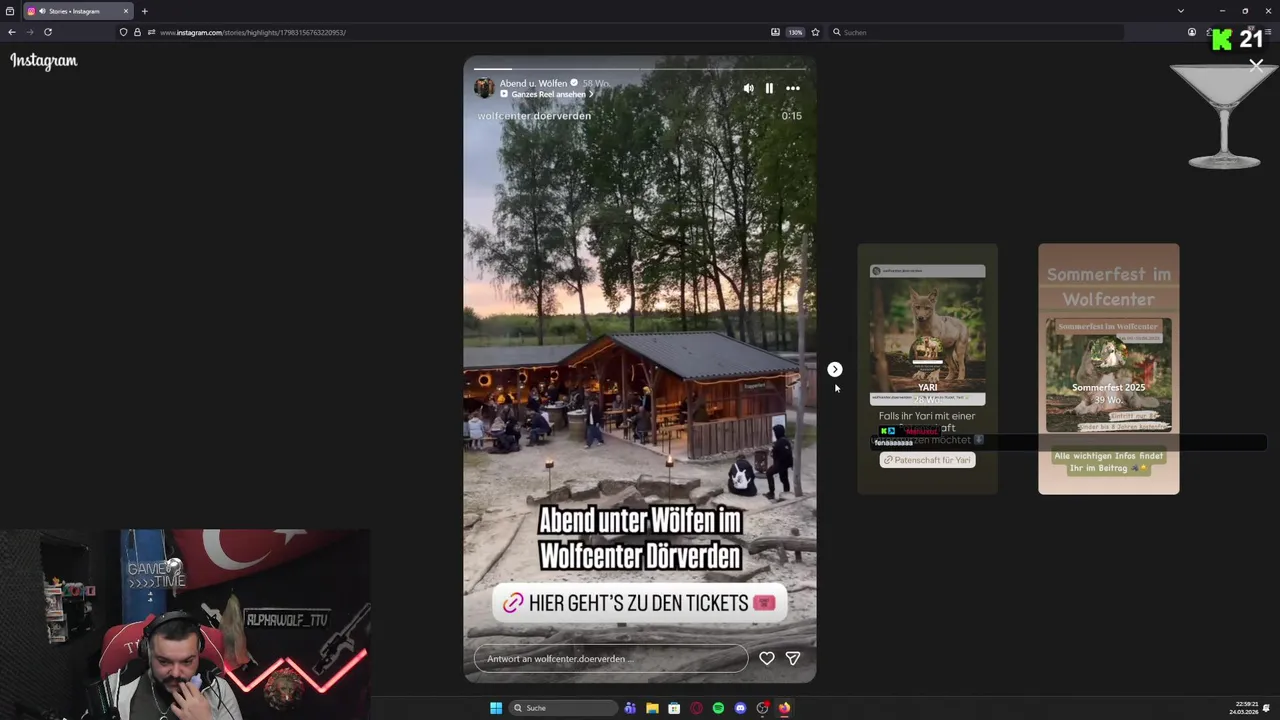Open Spotify from taskbar
Screen dimensions: 1280x720
(x=718, y=708)
